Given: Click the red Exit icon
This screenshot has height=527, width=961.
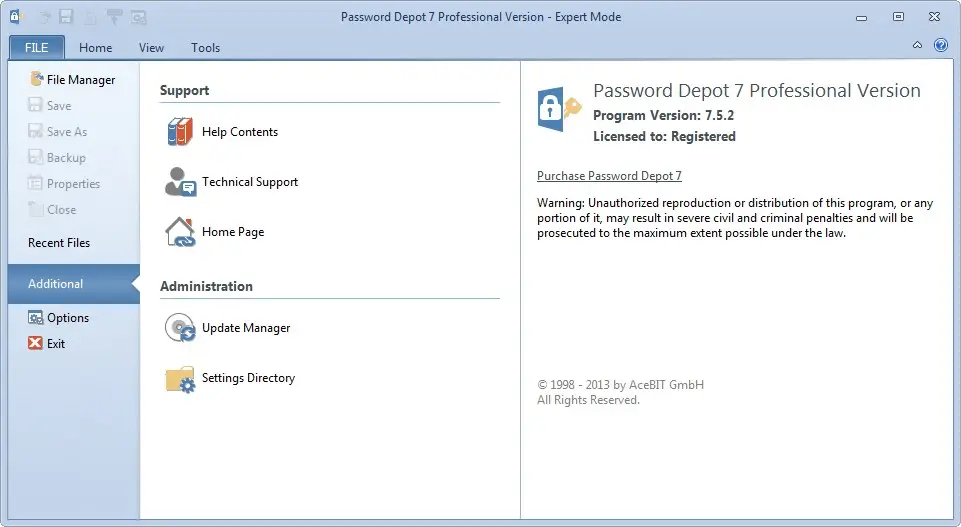Looking at the screenshot, I should tap(36, 343).
